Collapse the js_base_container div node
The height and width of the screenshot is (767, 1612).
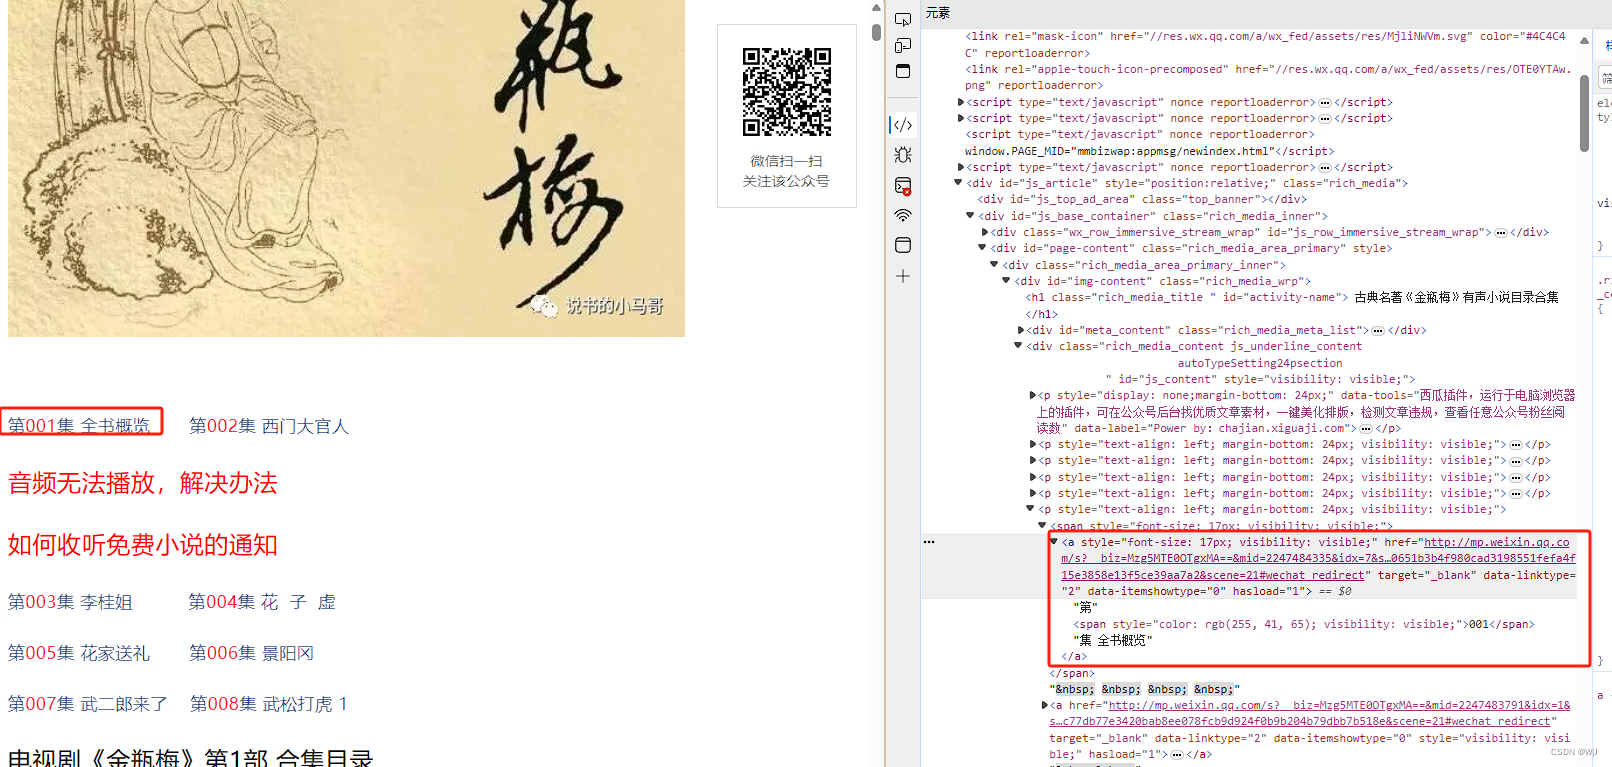(970, 215)
